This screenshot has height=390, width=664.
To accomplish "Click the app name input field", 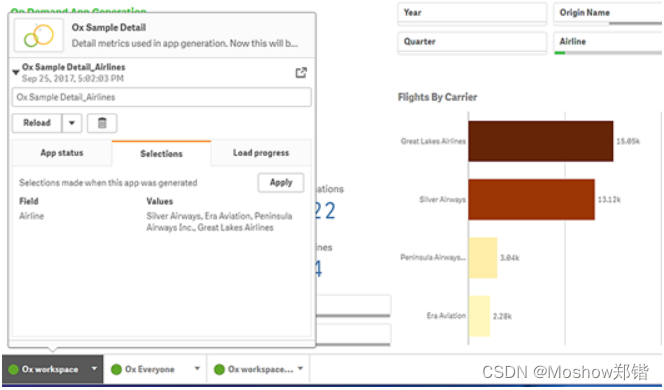I will [161, 97].
